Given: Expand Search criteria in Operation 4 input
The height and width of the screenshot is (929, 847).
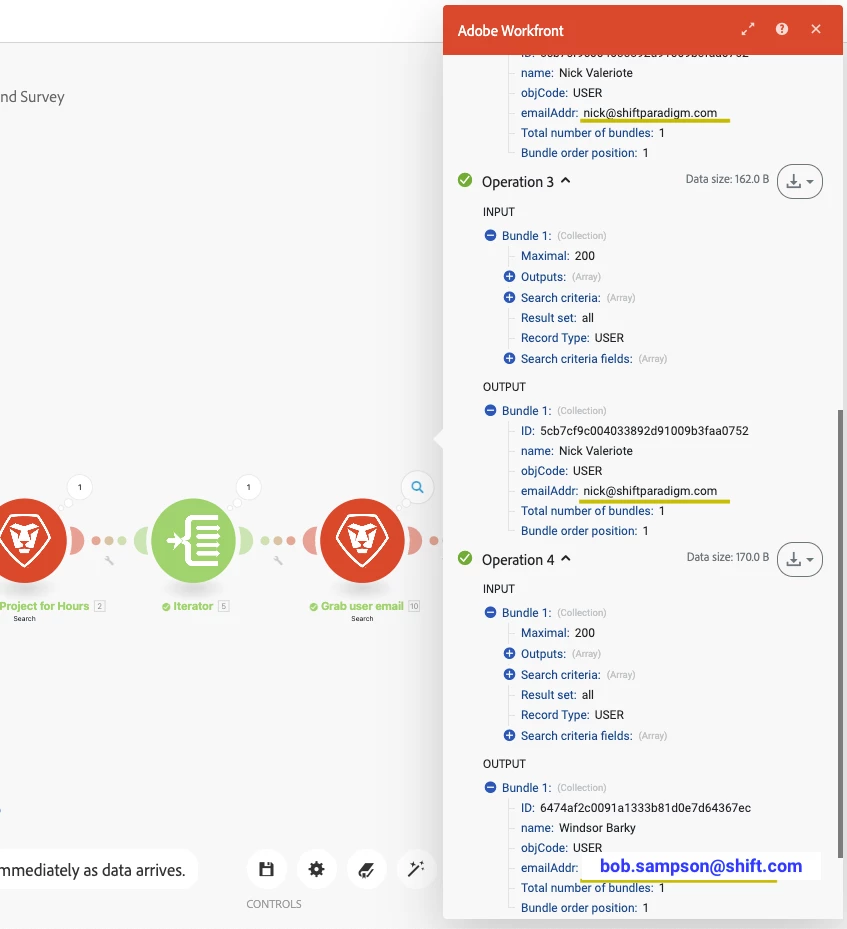Looking at the screenshot, I should tap(509, 674).
